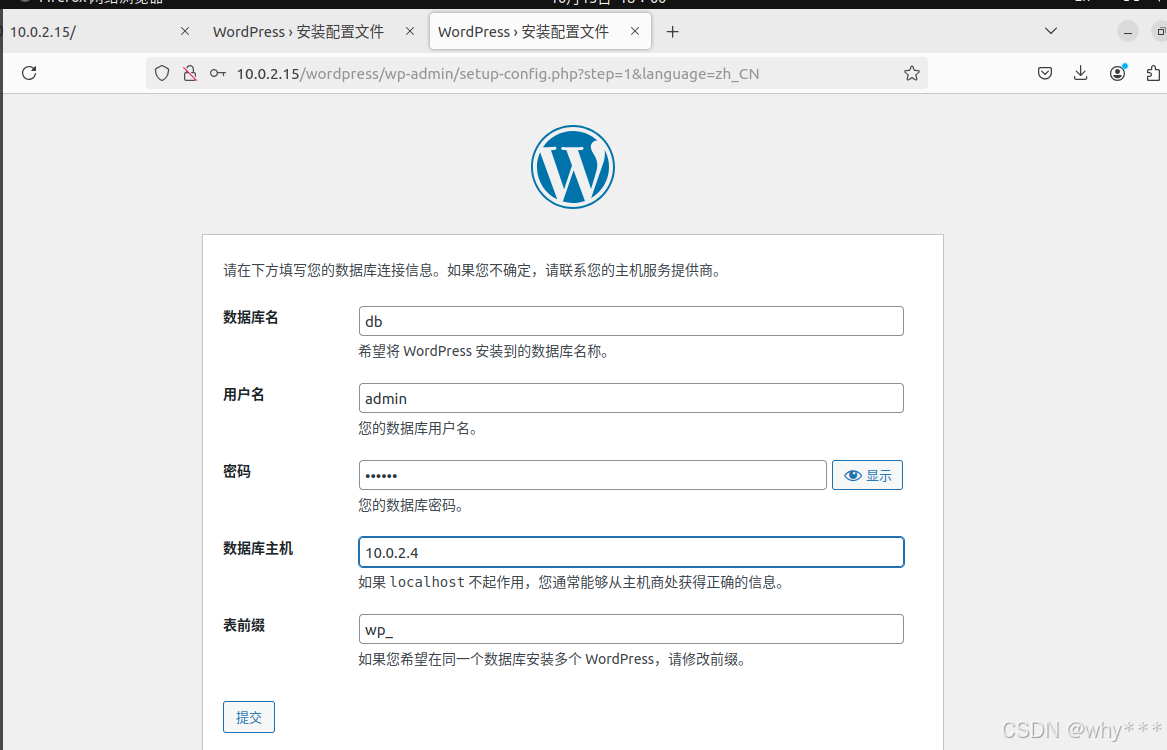The image size is (1167, 750).
Task: Click the WordPress logo
Action: (572, 166)
